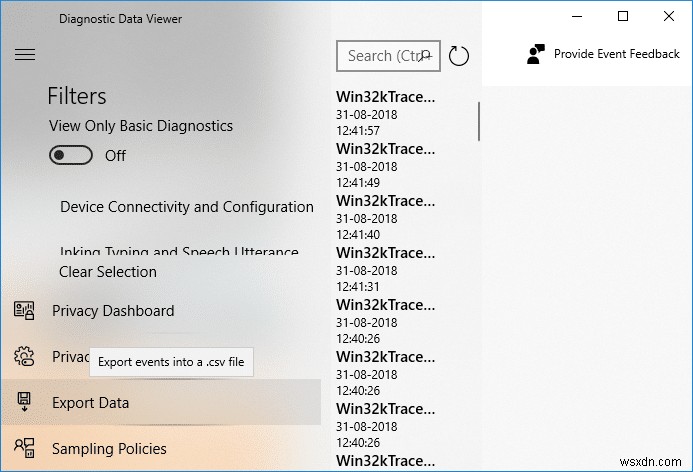
Task: Click the Export Data save icon
Action: pyautogui.click(x=24, y=402)
